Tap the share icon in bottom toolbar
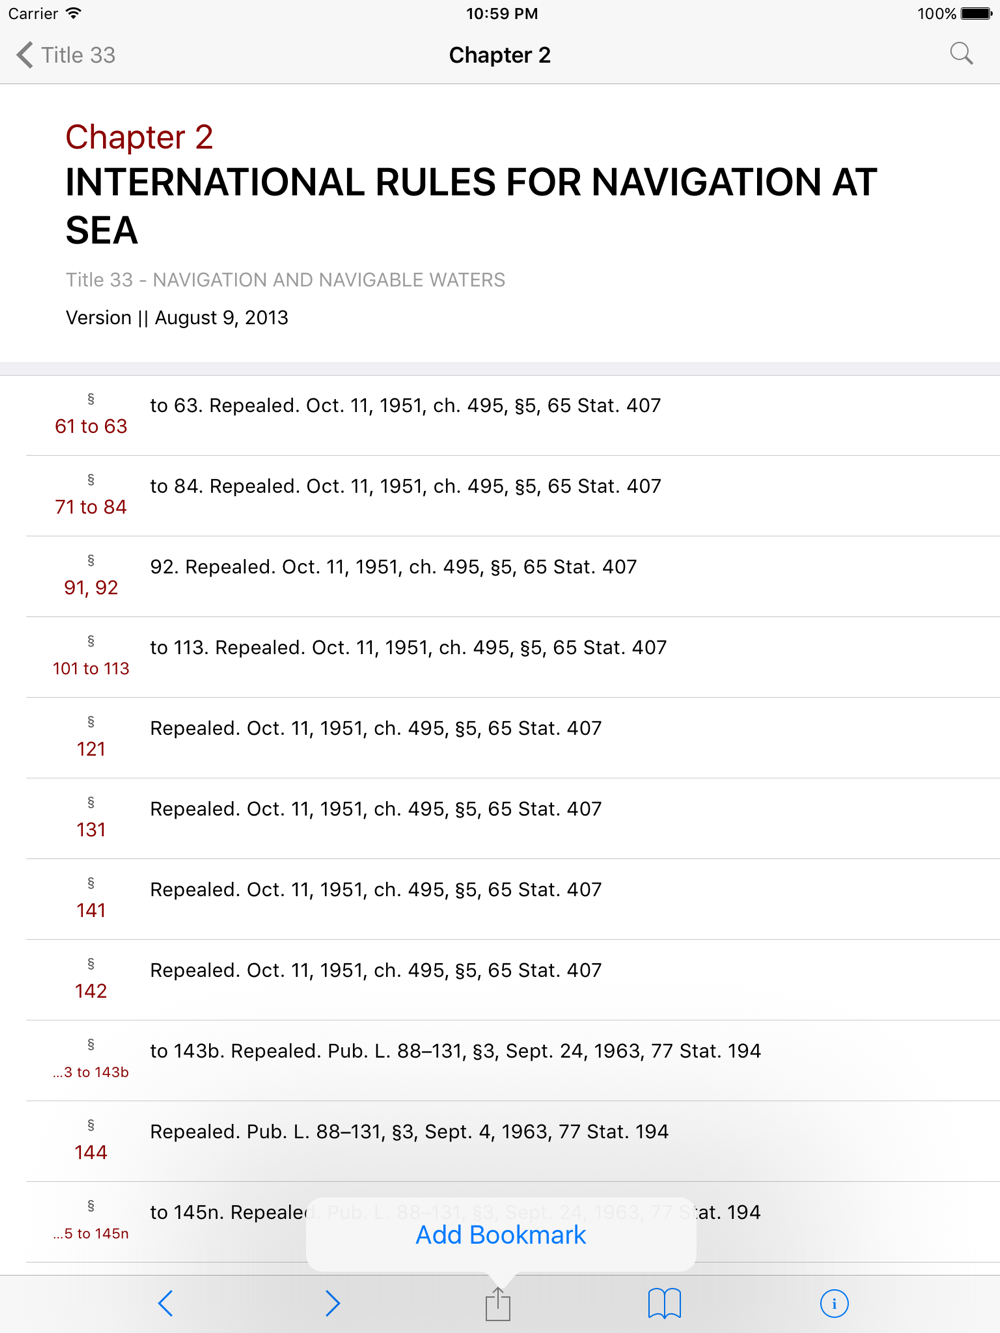This screenshot has height=1333, width=1000. pos(498,1303)
